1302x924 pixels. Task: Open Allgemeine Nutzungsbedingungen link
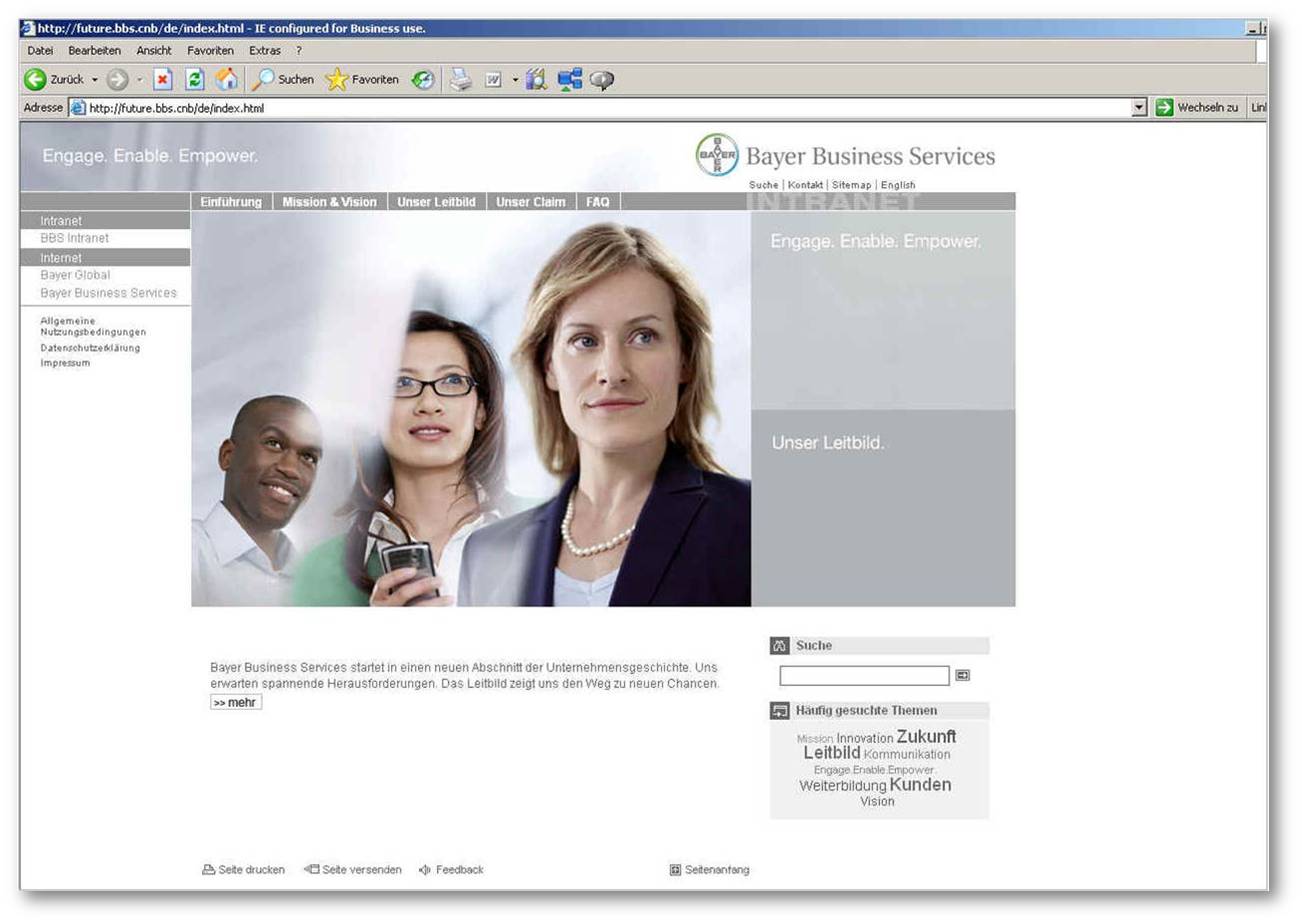click(x=93, y=326)
